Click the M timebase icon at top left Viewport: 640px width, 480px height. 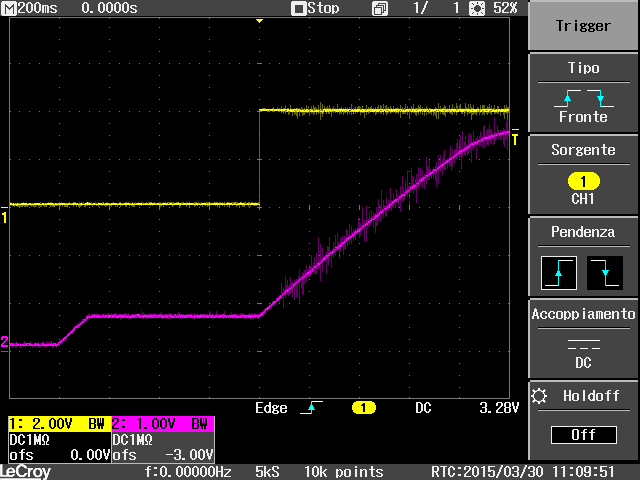click(x=9, y=8)
